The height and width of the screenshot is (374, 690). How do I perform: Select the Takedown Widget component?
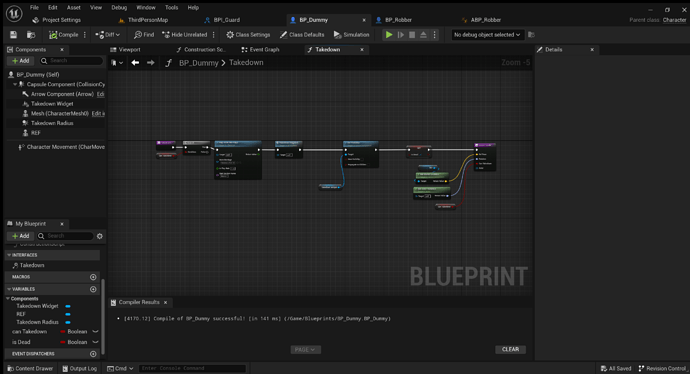(x=52, y=104)
